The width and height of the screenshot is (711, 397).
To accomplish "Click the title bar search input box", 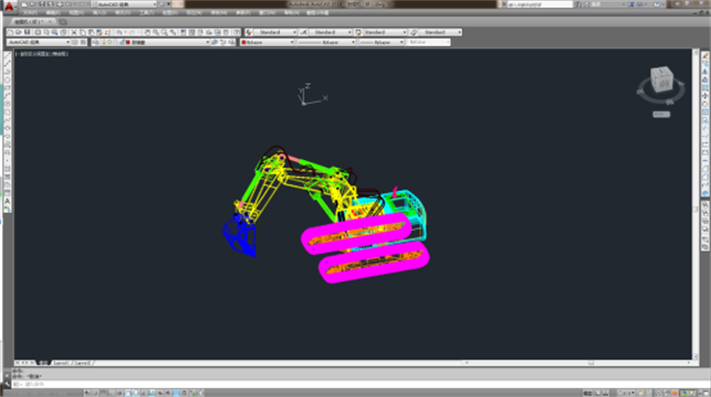I will [x=540, y=4].
